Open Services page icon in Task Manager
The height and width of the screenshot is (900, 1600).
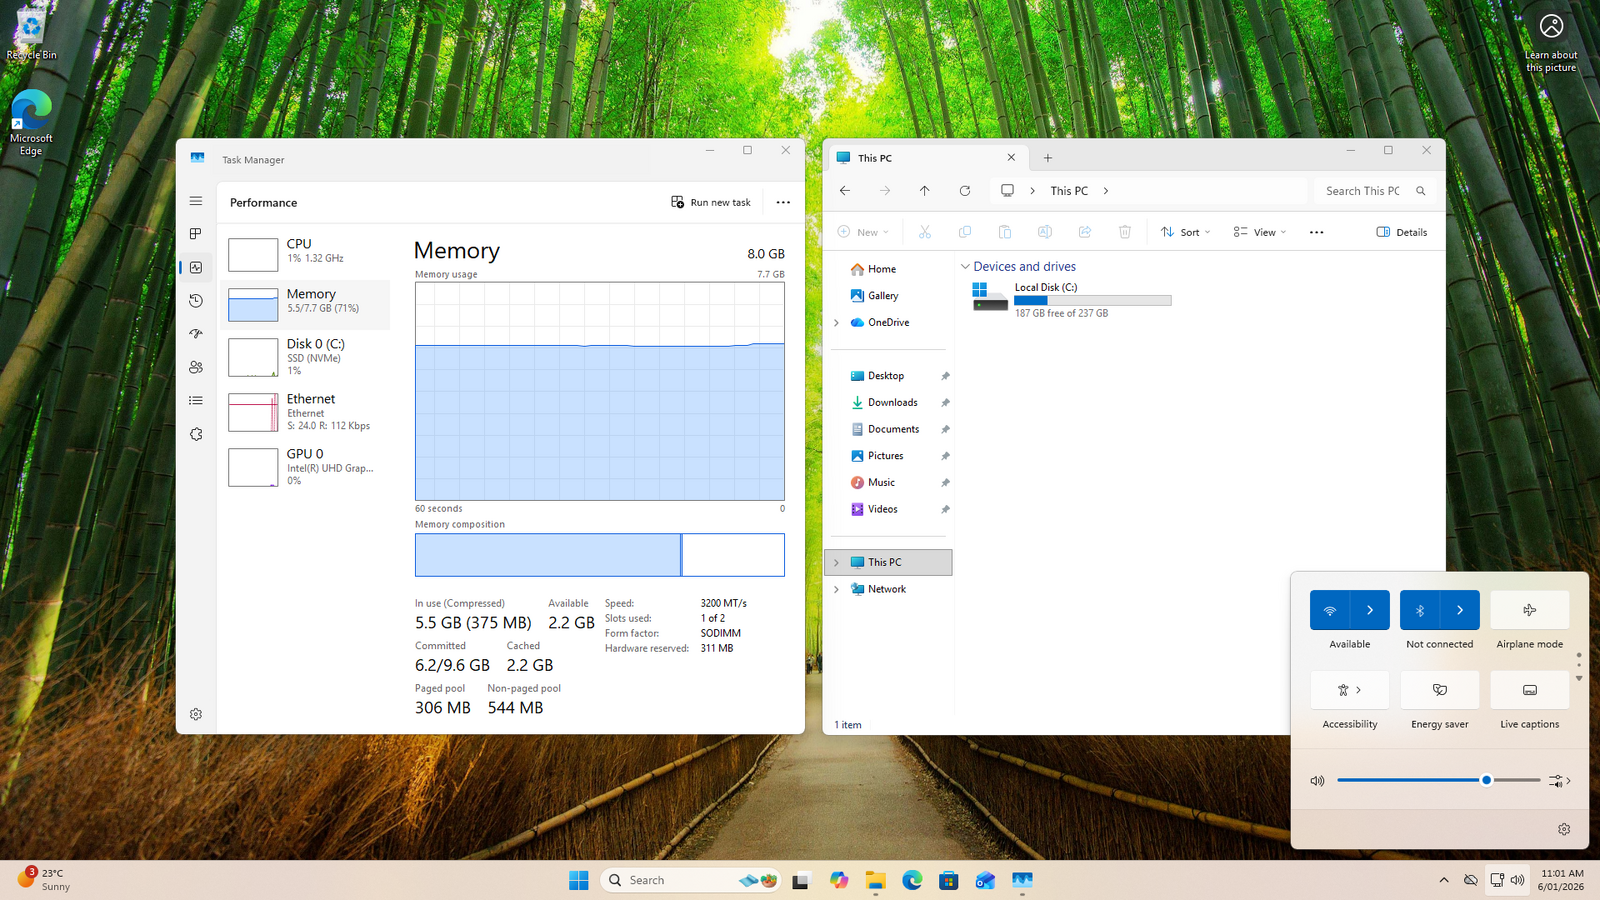196,434
